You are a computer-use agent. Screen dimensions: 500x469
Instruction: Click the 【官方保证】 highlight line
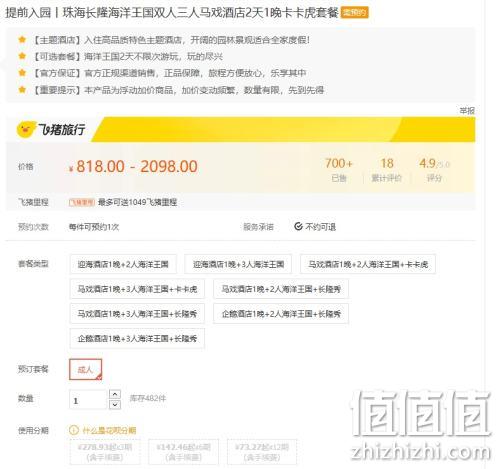(169, 73)
